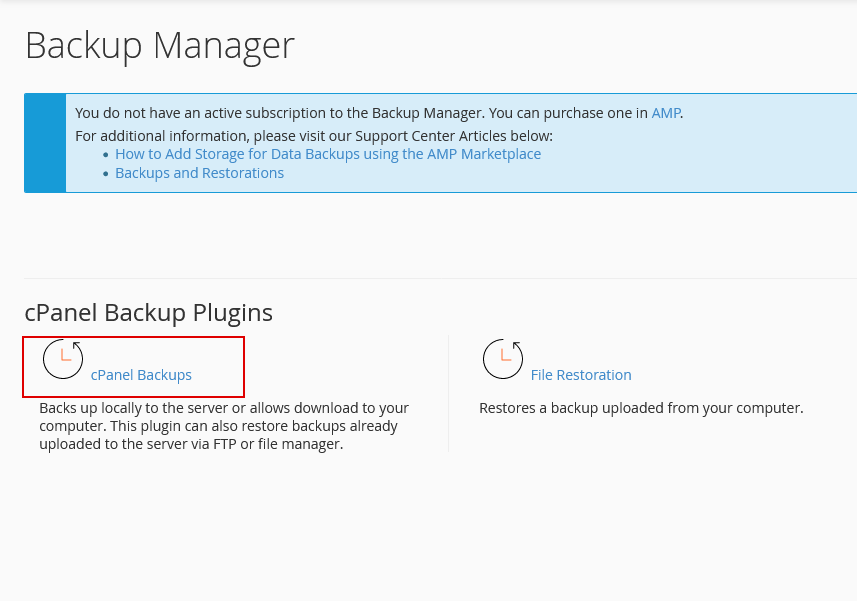Click the cPanel Backups clock icon
The width and height of the screenshot is (857, 601).
click(x=63, y=359)
